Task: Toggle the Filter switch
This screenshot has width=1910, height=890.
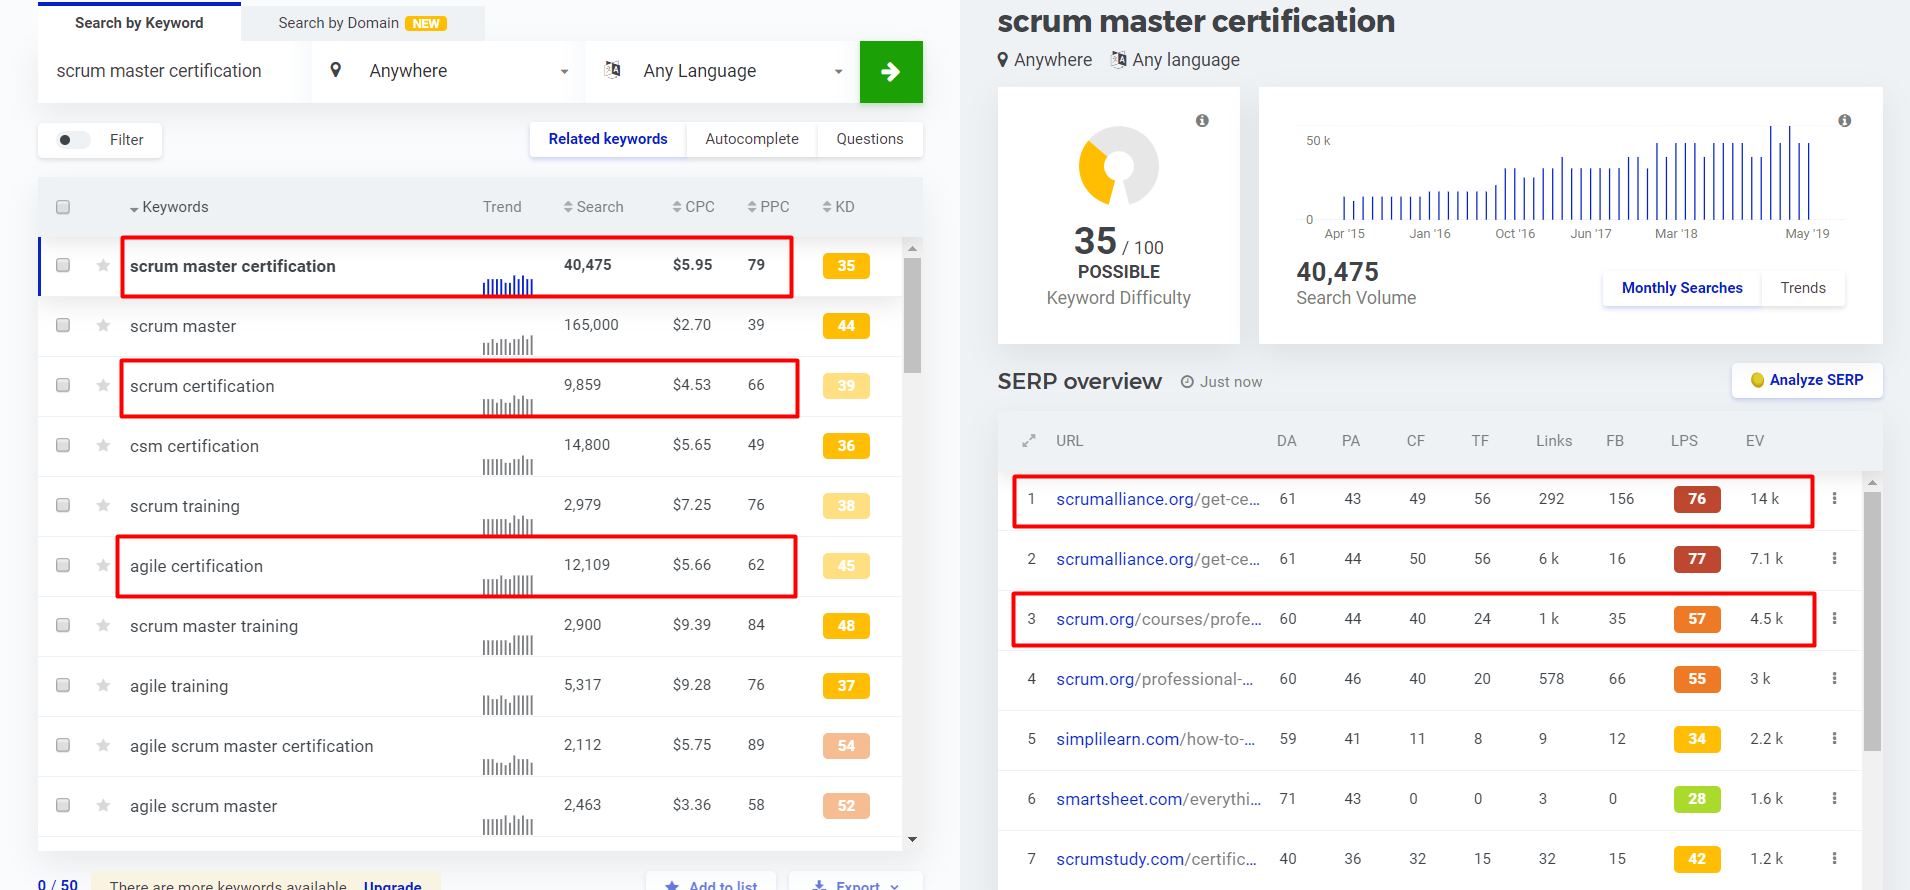Action: 73,140
